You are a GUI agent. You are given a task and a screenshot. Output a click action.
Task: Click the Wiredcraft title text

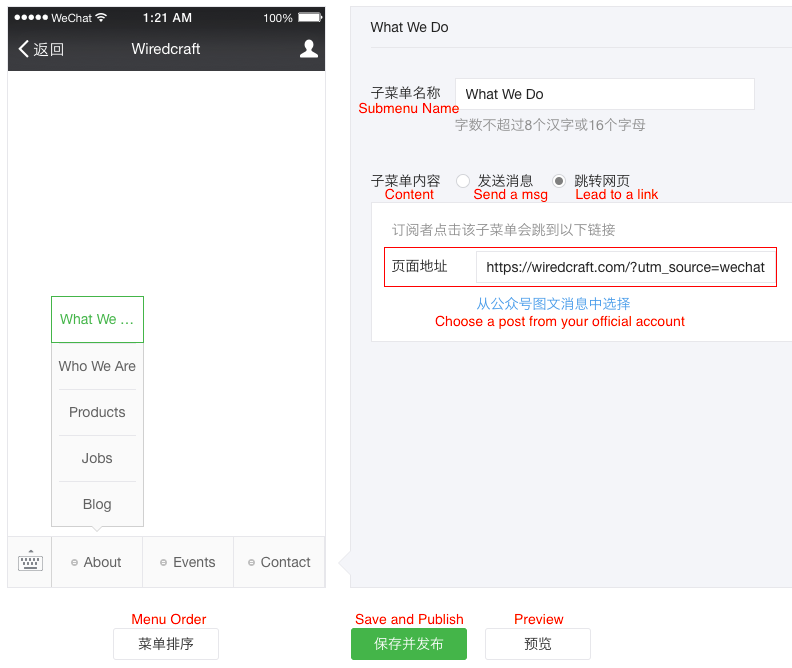tap(166, 49)
